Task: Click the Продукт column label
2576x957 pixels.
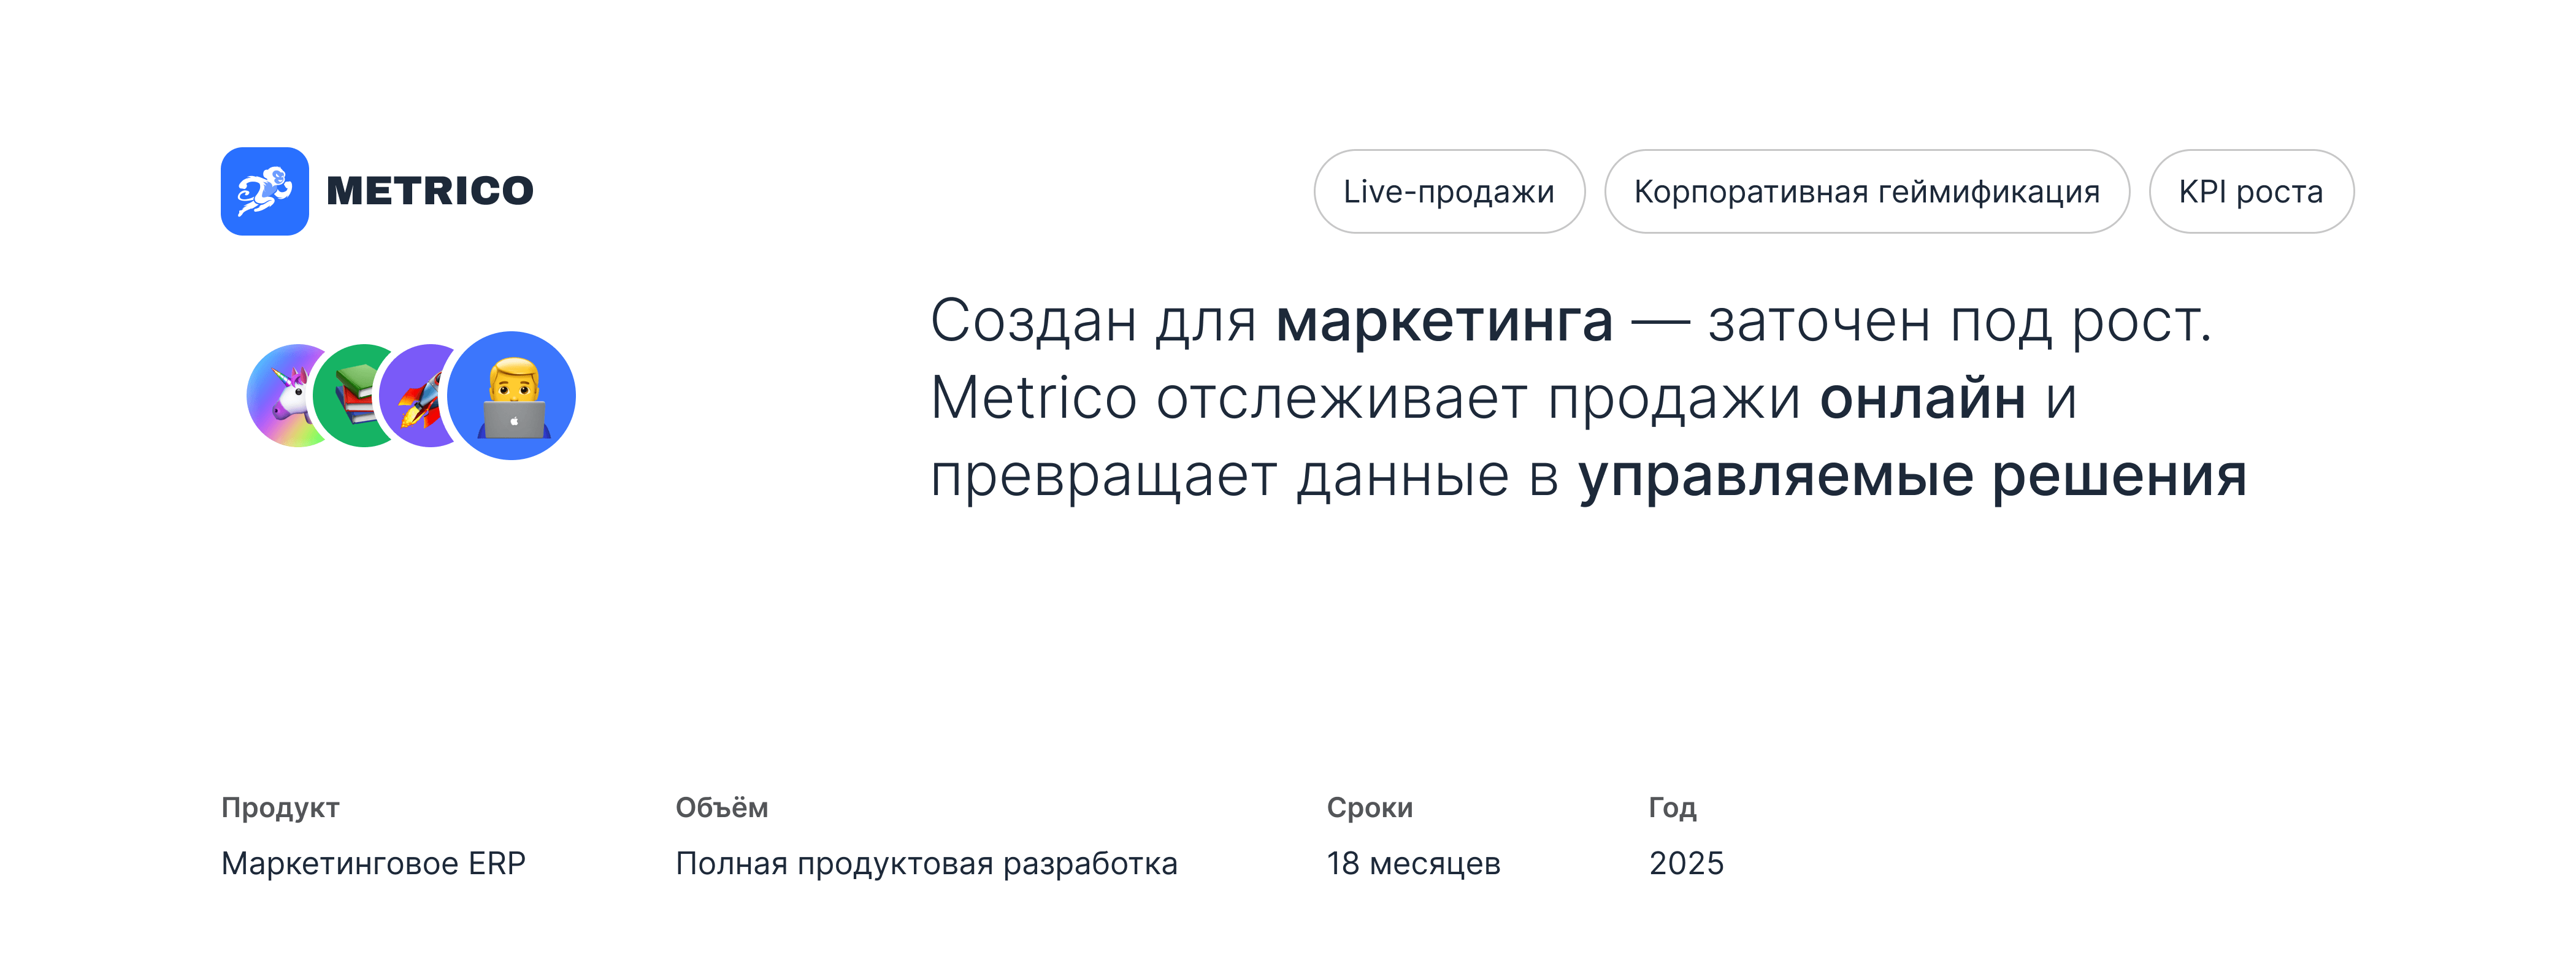Action: tap(280, 808)
